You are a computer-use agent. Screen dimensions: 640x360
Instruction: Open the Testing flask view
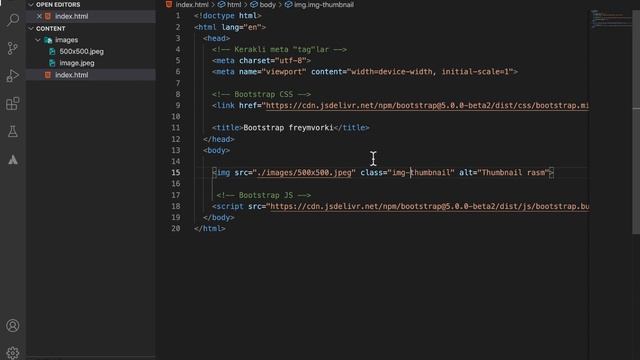point(13,131)
